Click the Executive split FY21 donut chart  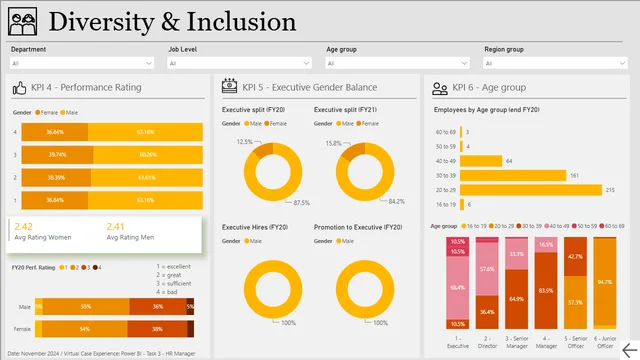pyautogui.click(x=365, y=172)
